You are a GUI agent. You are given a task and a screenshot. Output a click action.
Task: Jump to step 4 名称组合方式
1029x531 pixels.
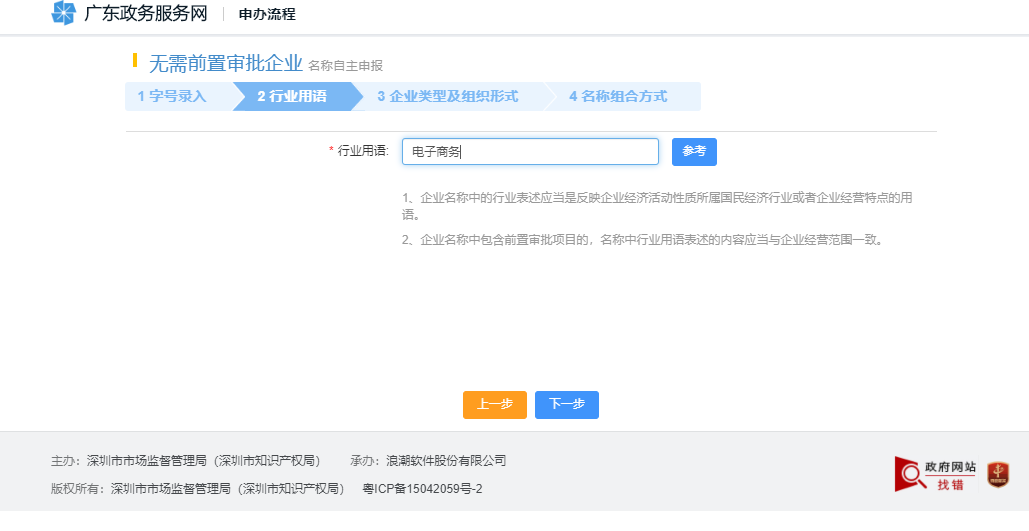click(618, 96)
